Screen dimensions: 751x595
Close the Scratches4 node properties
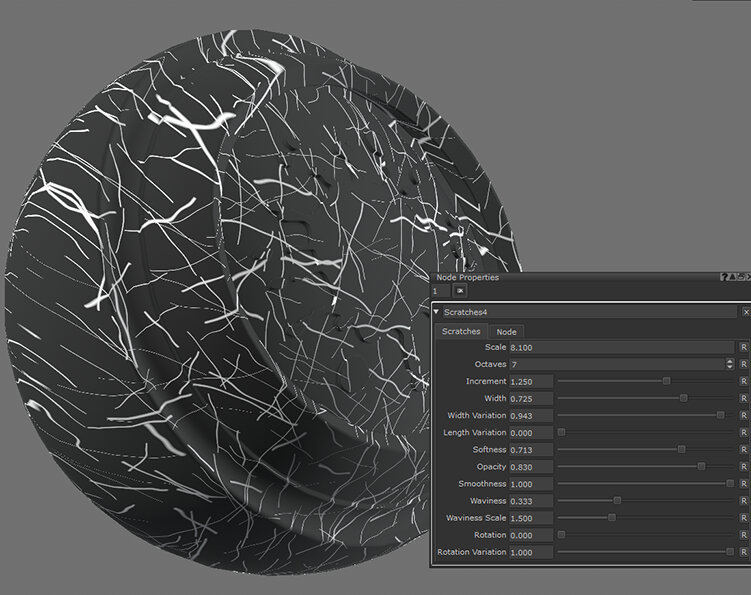pos(745,312)
